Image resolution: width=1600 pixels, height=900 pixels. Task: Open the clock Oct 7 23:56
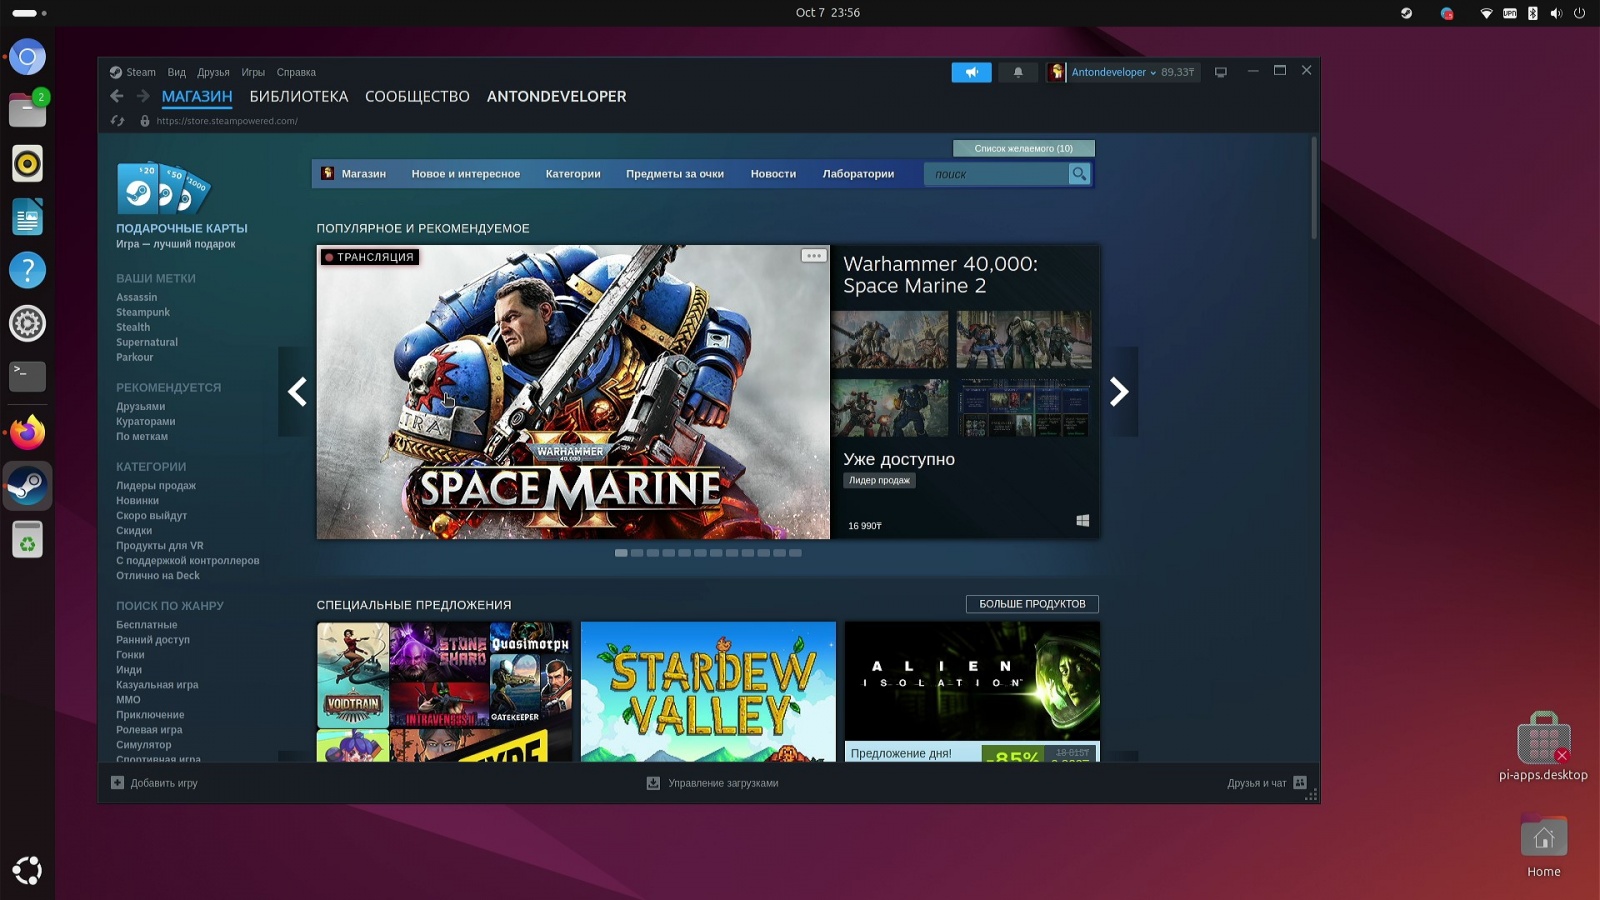tap(827, 13)
